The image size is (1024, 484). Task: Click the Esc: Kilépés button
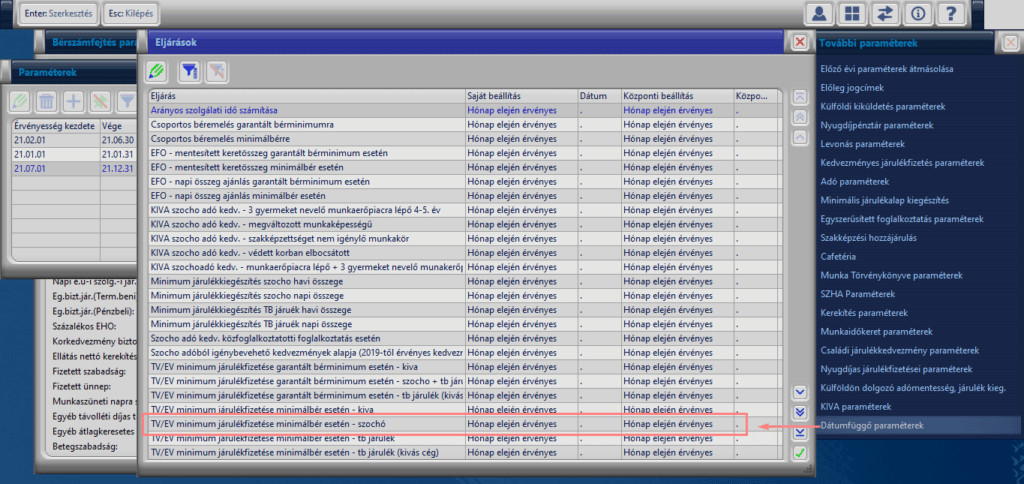131,13
